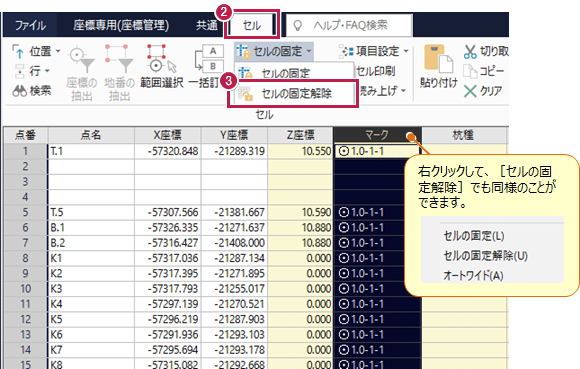Click the 座標の抽出 icon
580x369 pixels.
click(81, 59)
